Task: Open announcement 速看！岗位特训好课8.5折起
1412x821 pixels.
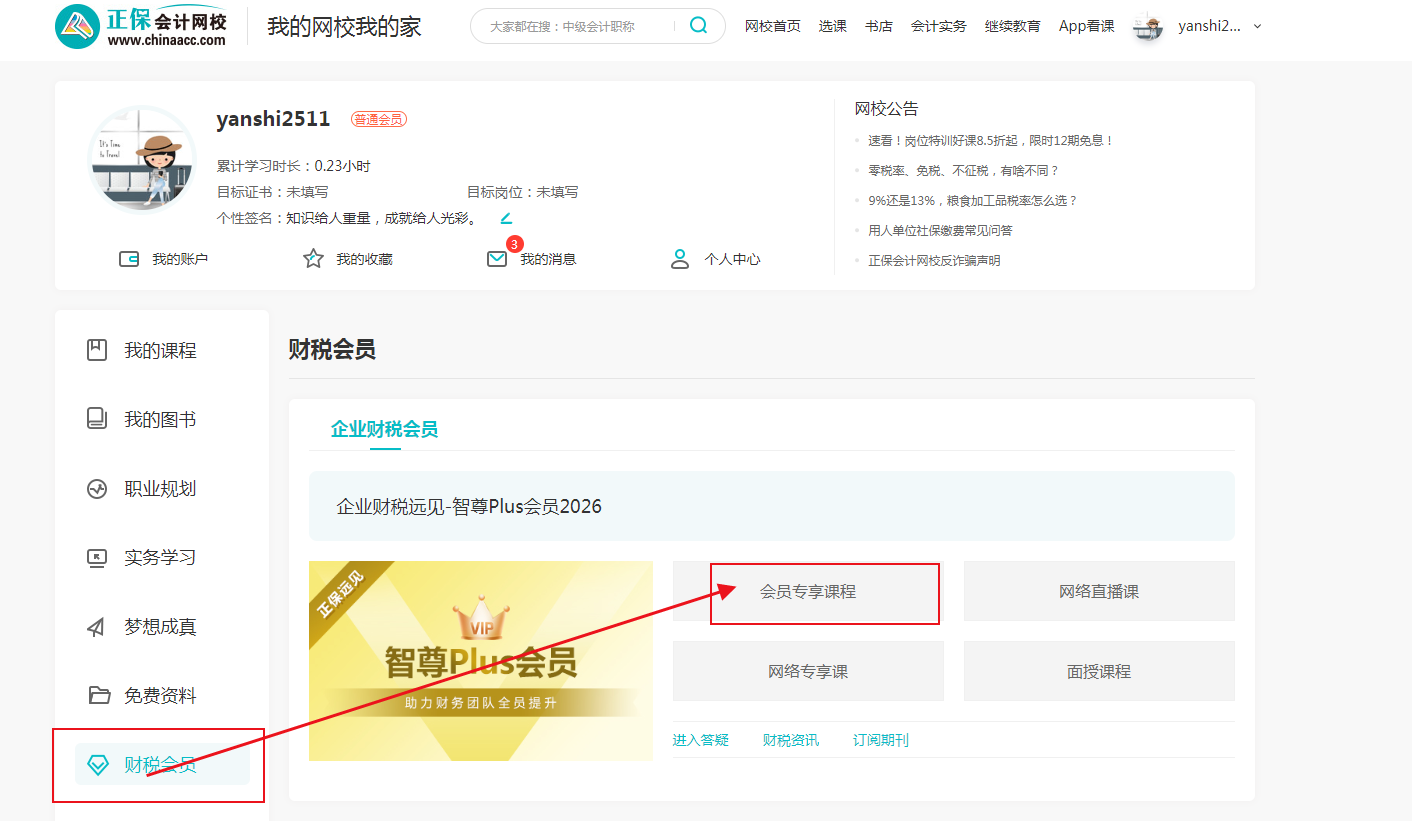Action: point(990,141)
